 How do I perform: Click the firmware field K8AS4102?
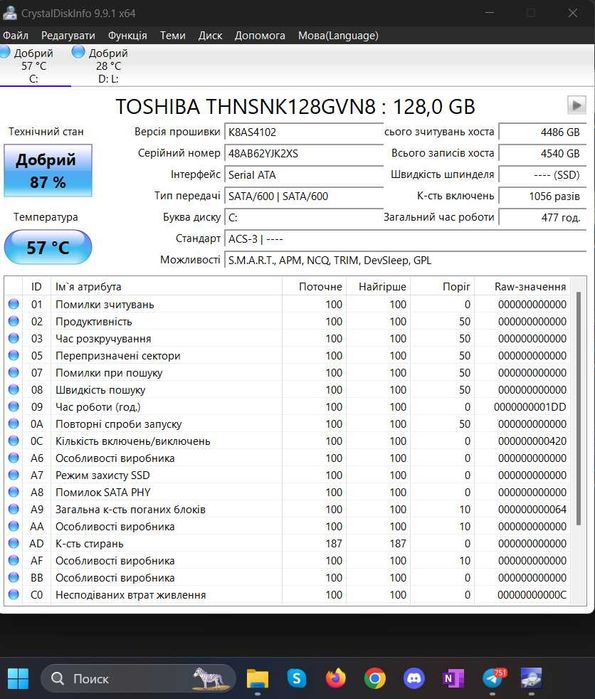(x=304, y=132)
